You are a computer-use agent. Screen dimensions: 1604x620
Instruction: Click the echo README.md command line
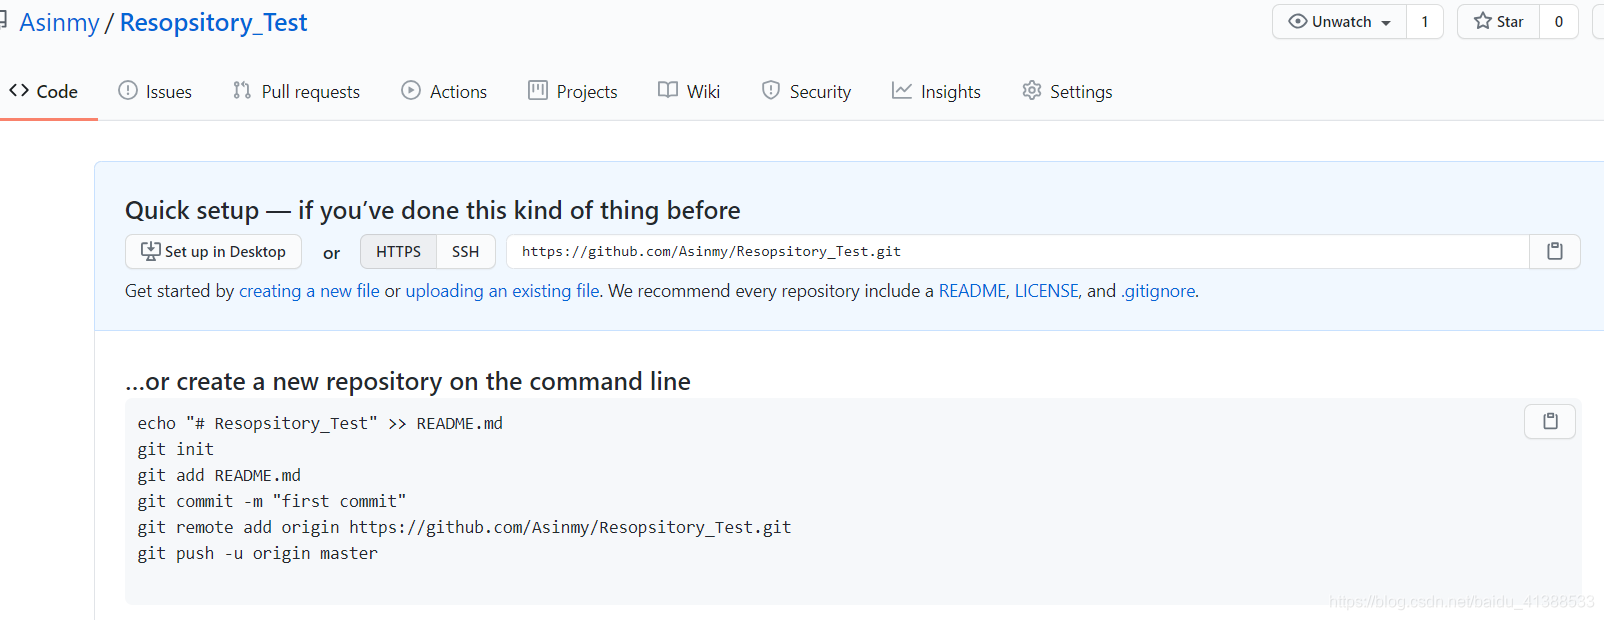coord(320,423)
